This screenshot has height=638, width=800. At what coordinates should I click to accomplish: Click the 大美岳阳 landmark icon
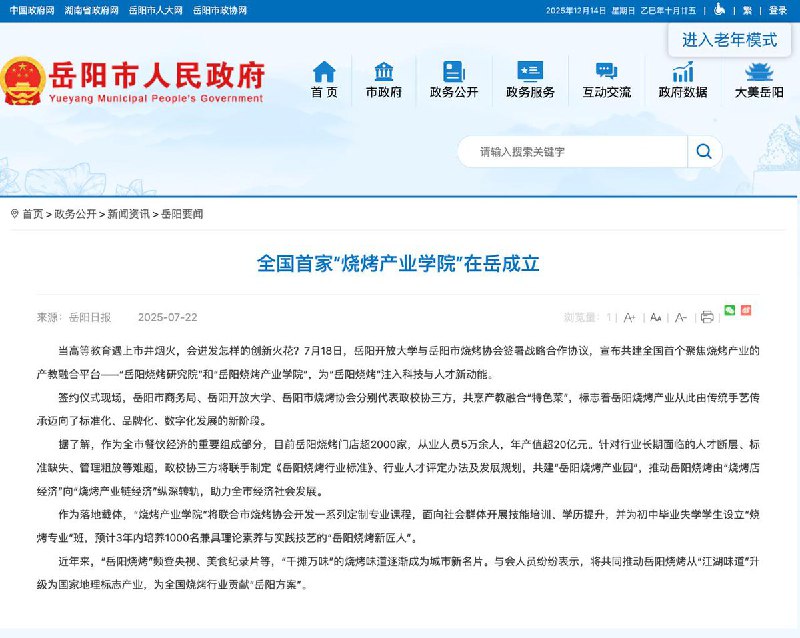pyautogui.click(x=758, y=73)
